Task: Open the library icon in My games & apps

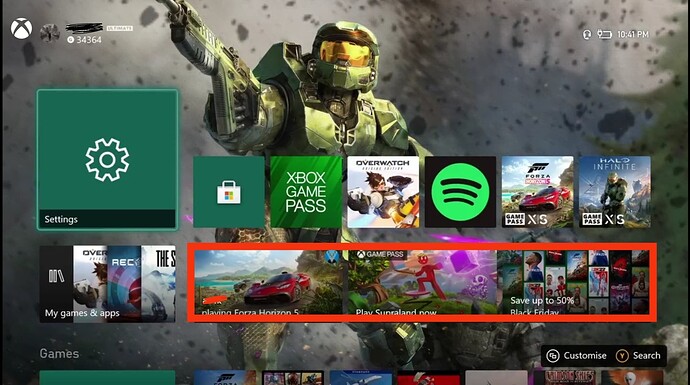Action: (56, 276)
